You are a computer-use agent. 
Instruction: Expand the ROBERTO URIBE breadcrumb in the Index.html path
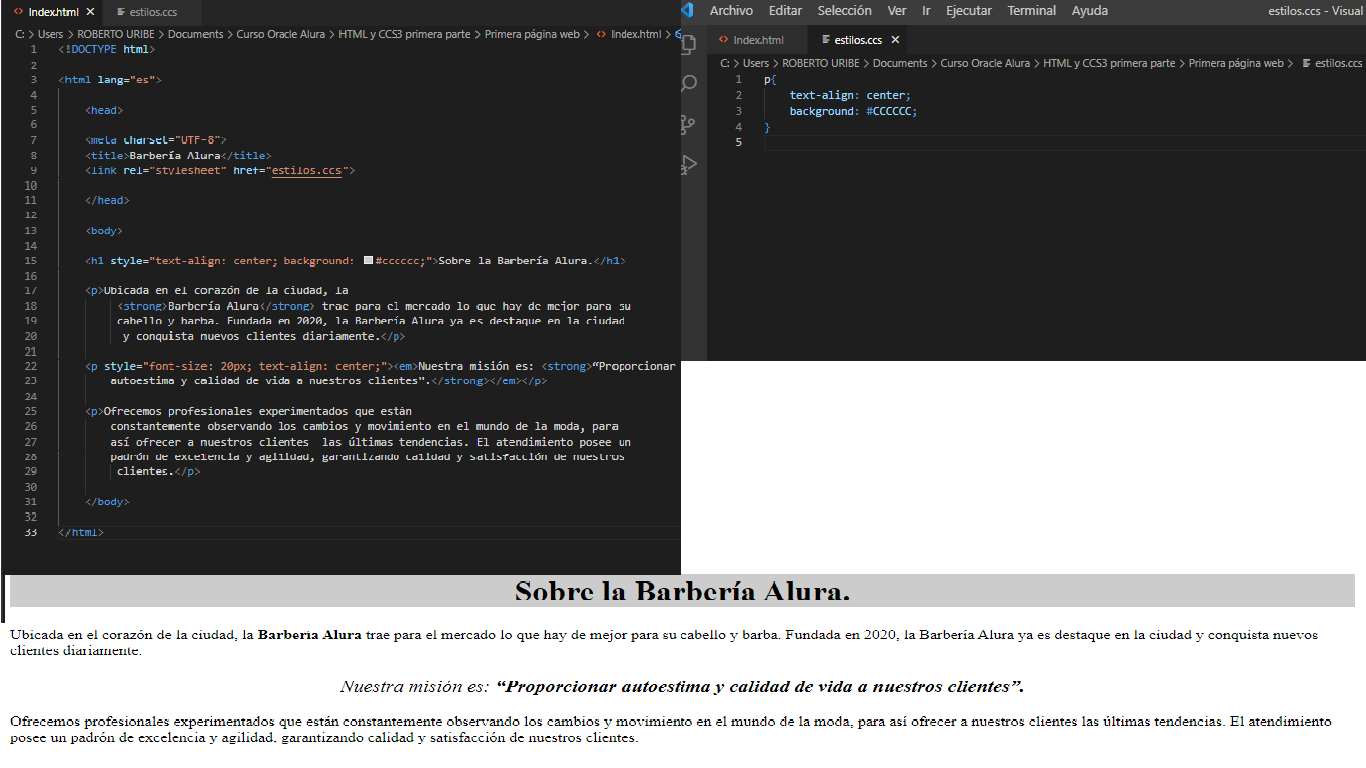116,34
